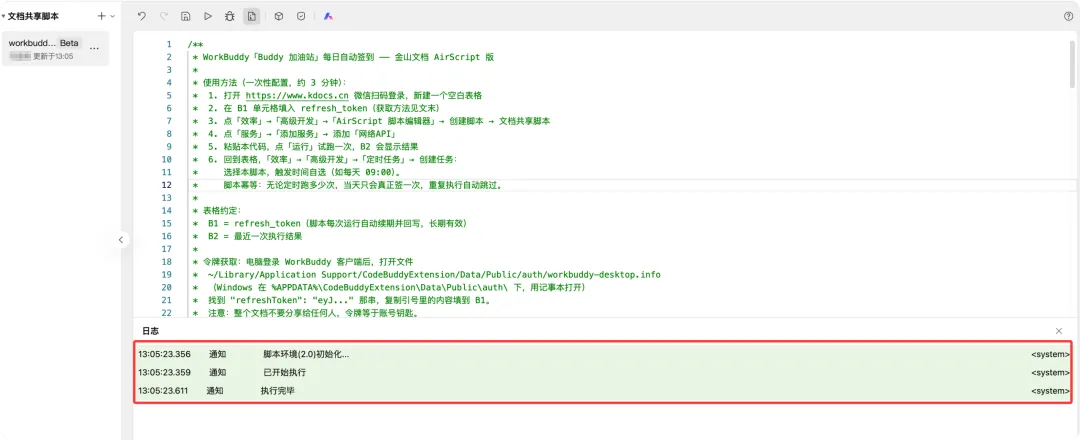
Task: Click the timestamp 13:05:23.611
Action: pyautogui.click(x=163, y=390)
